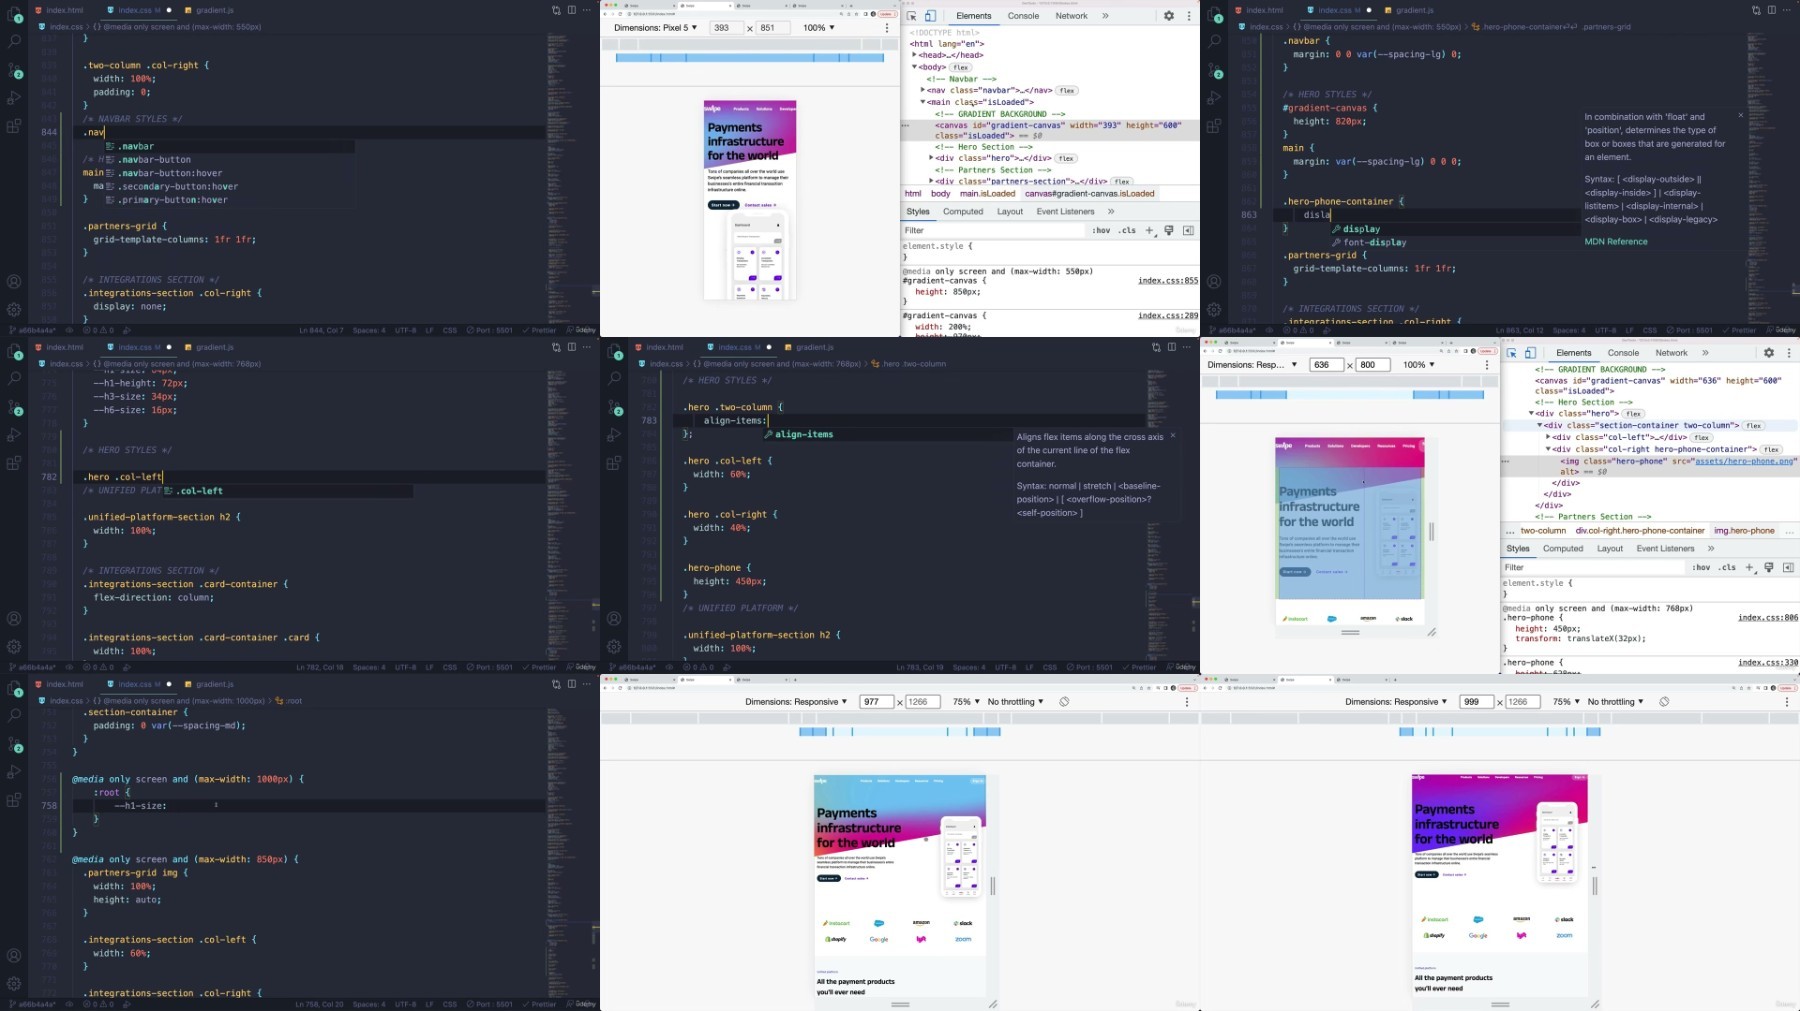Screen dimensions: 1800x1011
Task: Open Dimensions: Responsive dropdown beside width 977
Action: [796, 702]
